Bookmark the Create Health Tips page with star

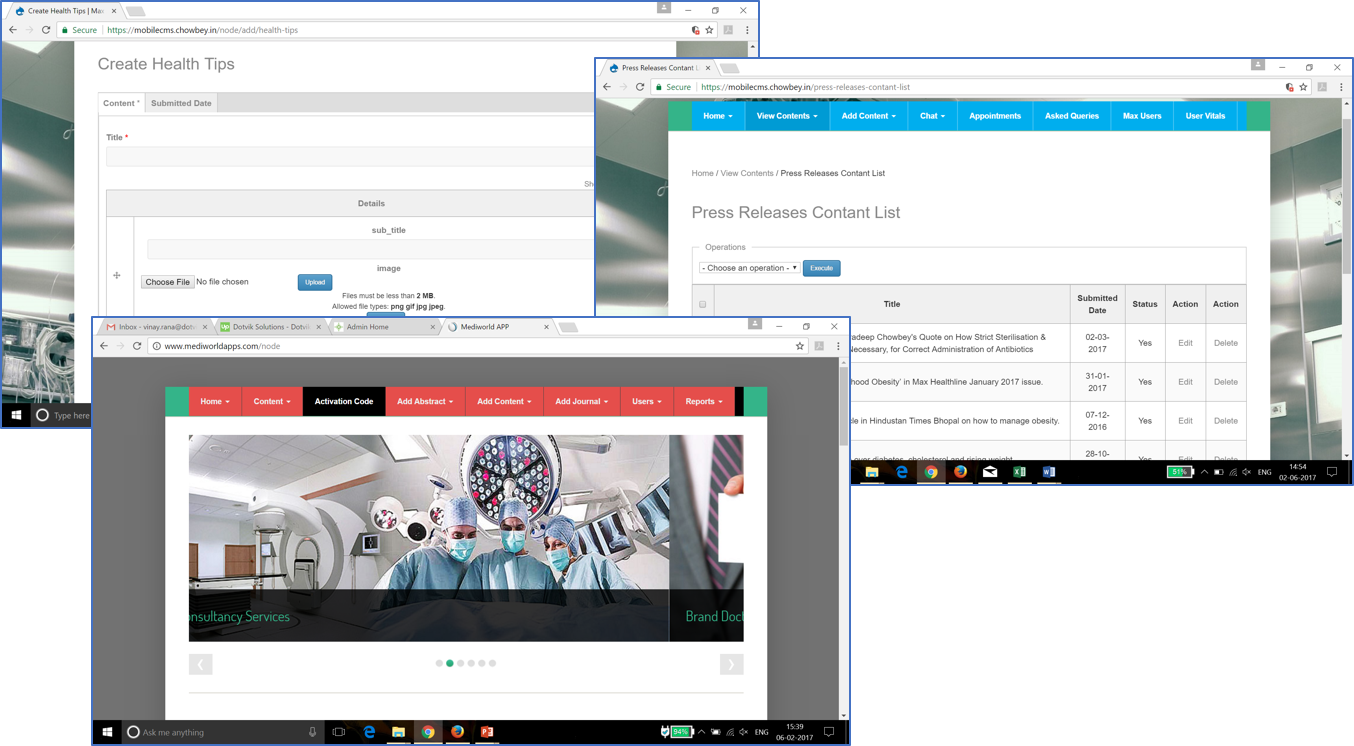pyautogui.click(x=710, y=30)
